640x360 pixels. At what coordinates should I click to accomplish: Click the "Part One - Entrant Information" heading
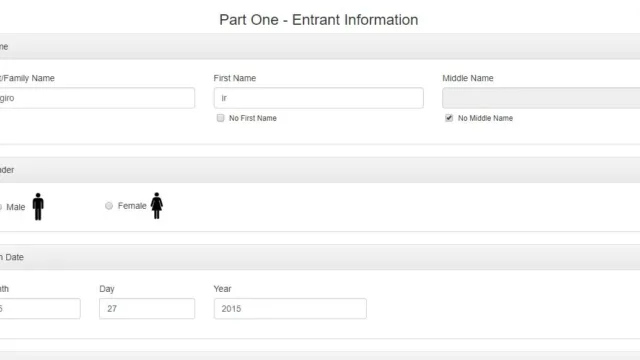(x=319, y=20)
